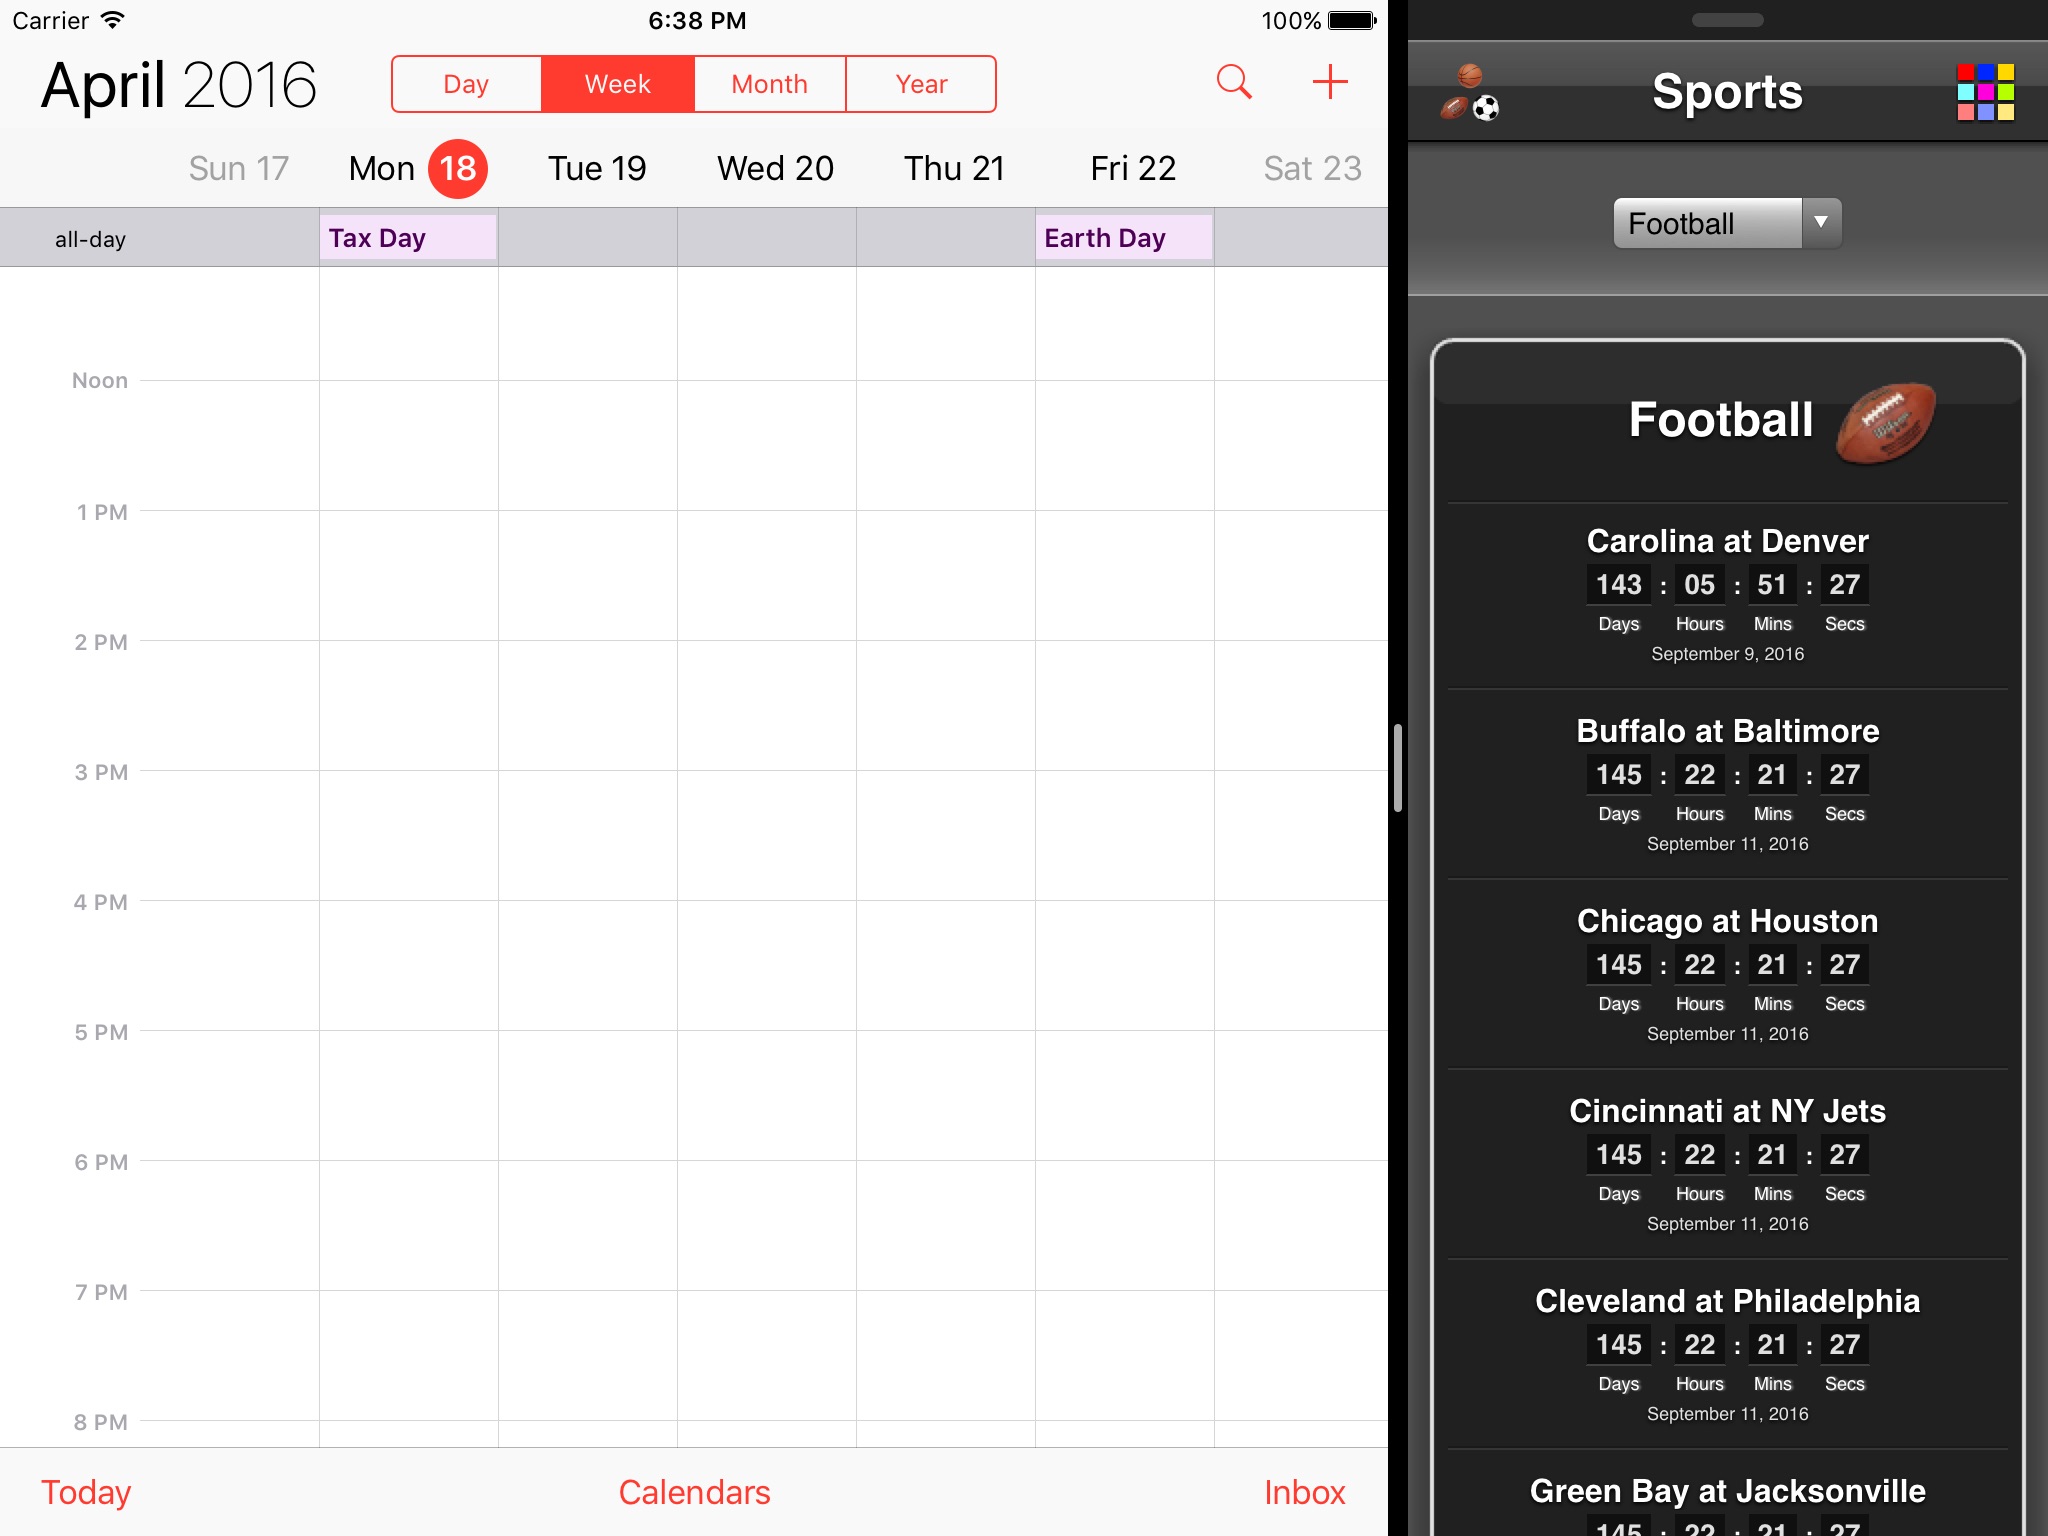
Task: Select the Week view tab
Action: [617, 84]
